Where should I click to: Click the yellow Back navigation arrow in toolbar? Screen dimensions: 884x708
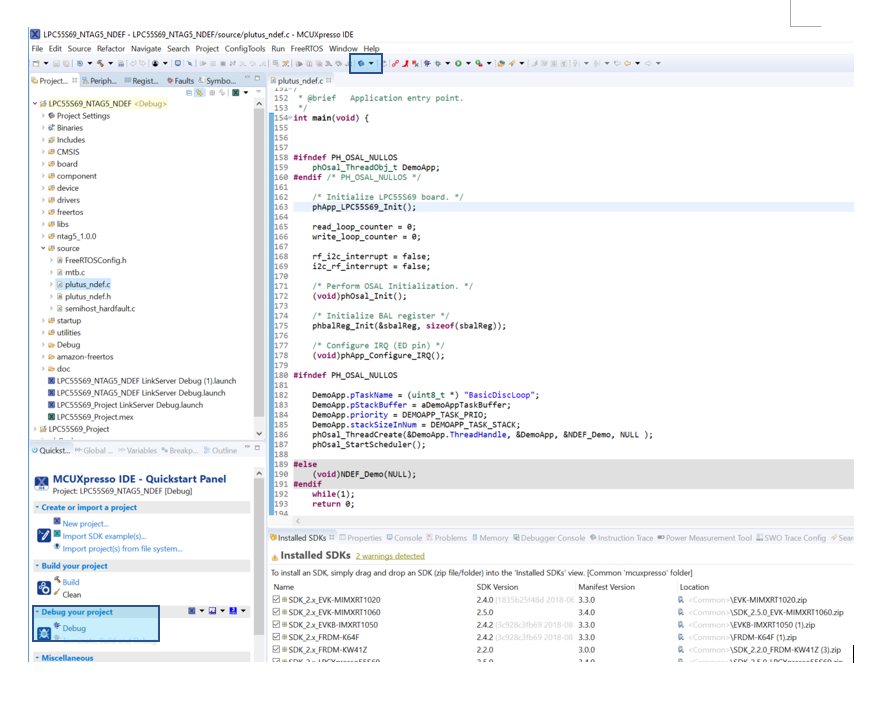coord(629,64)
